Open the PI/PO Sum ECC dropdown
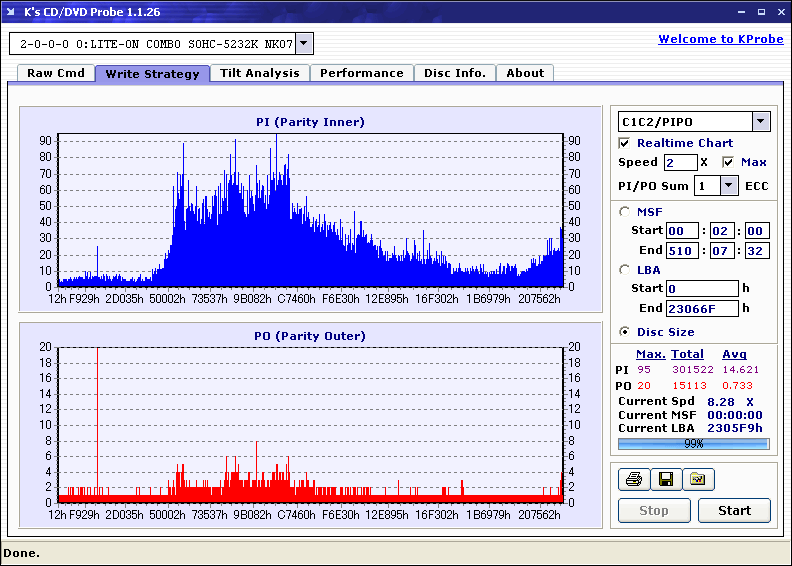792x566 pixels. (728, 186)
